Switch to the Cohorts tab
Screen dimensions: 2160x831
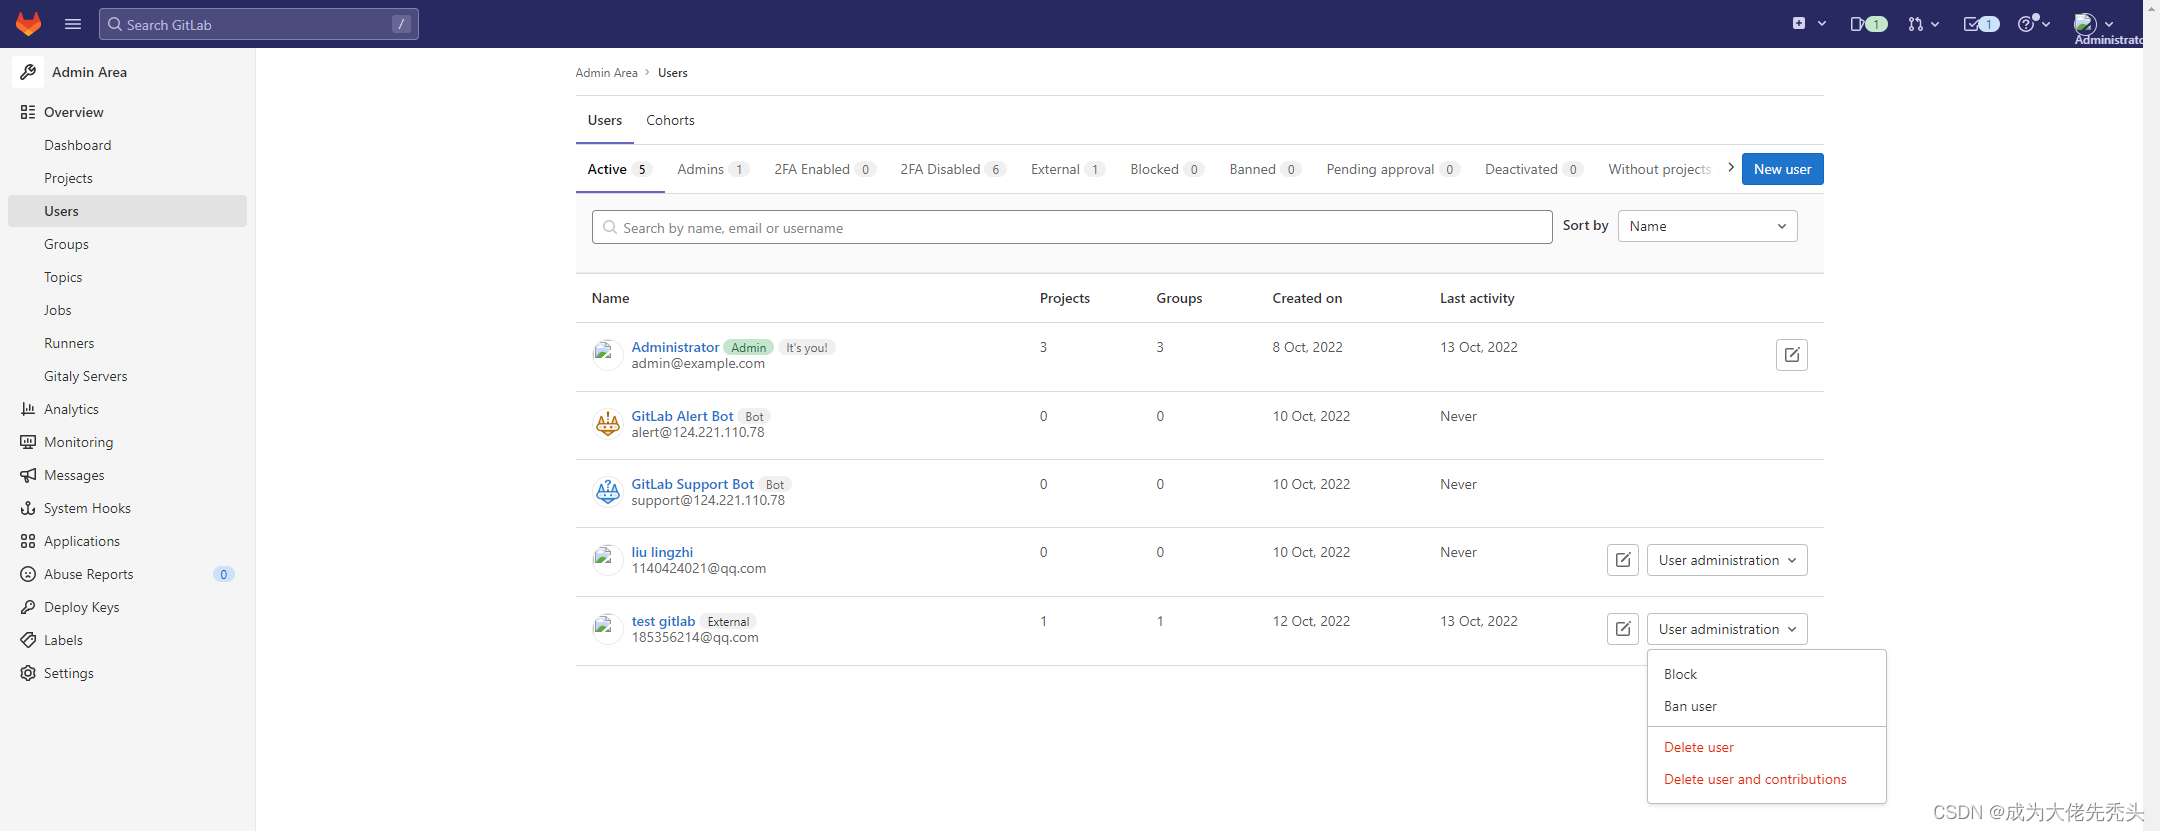click(670, 120)
